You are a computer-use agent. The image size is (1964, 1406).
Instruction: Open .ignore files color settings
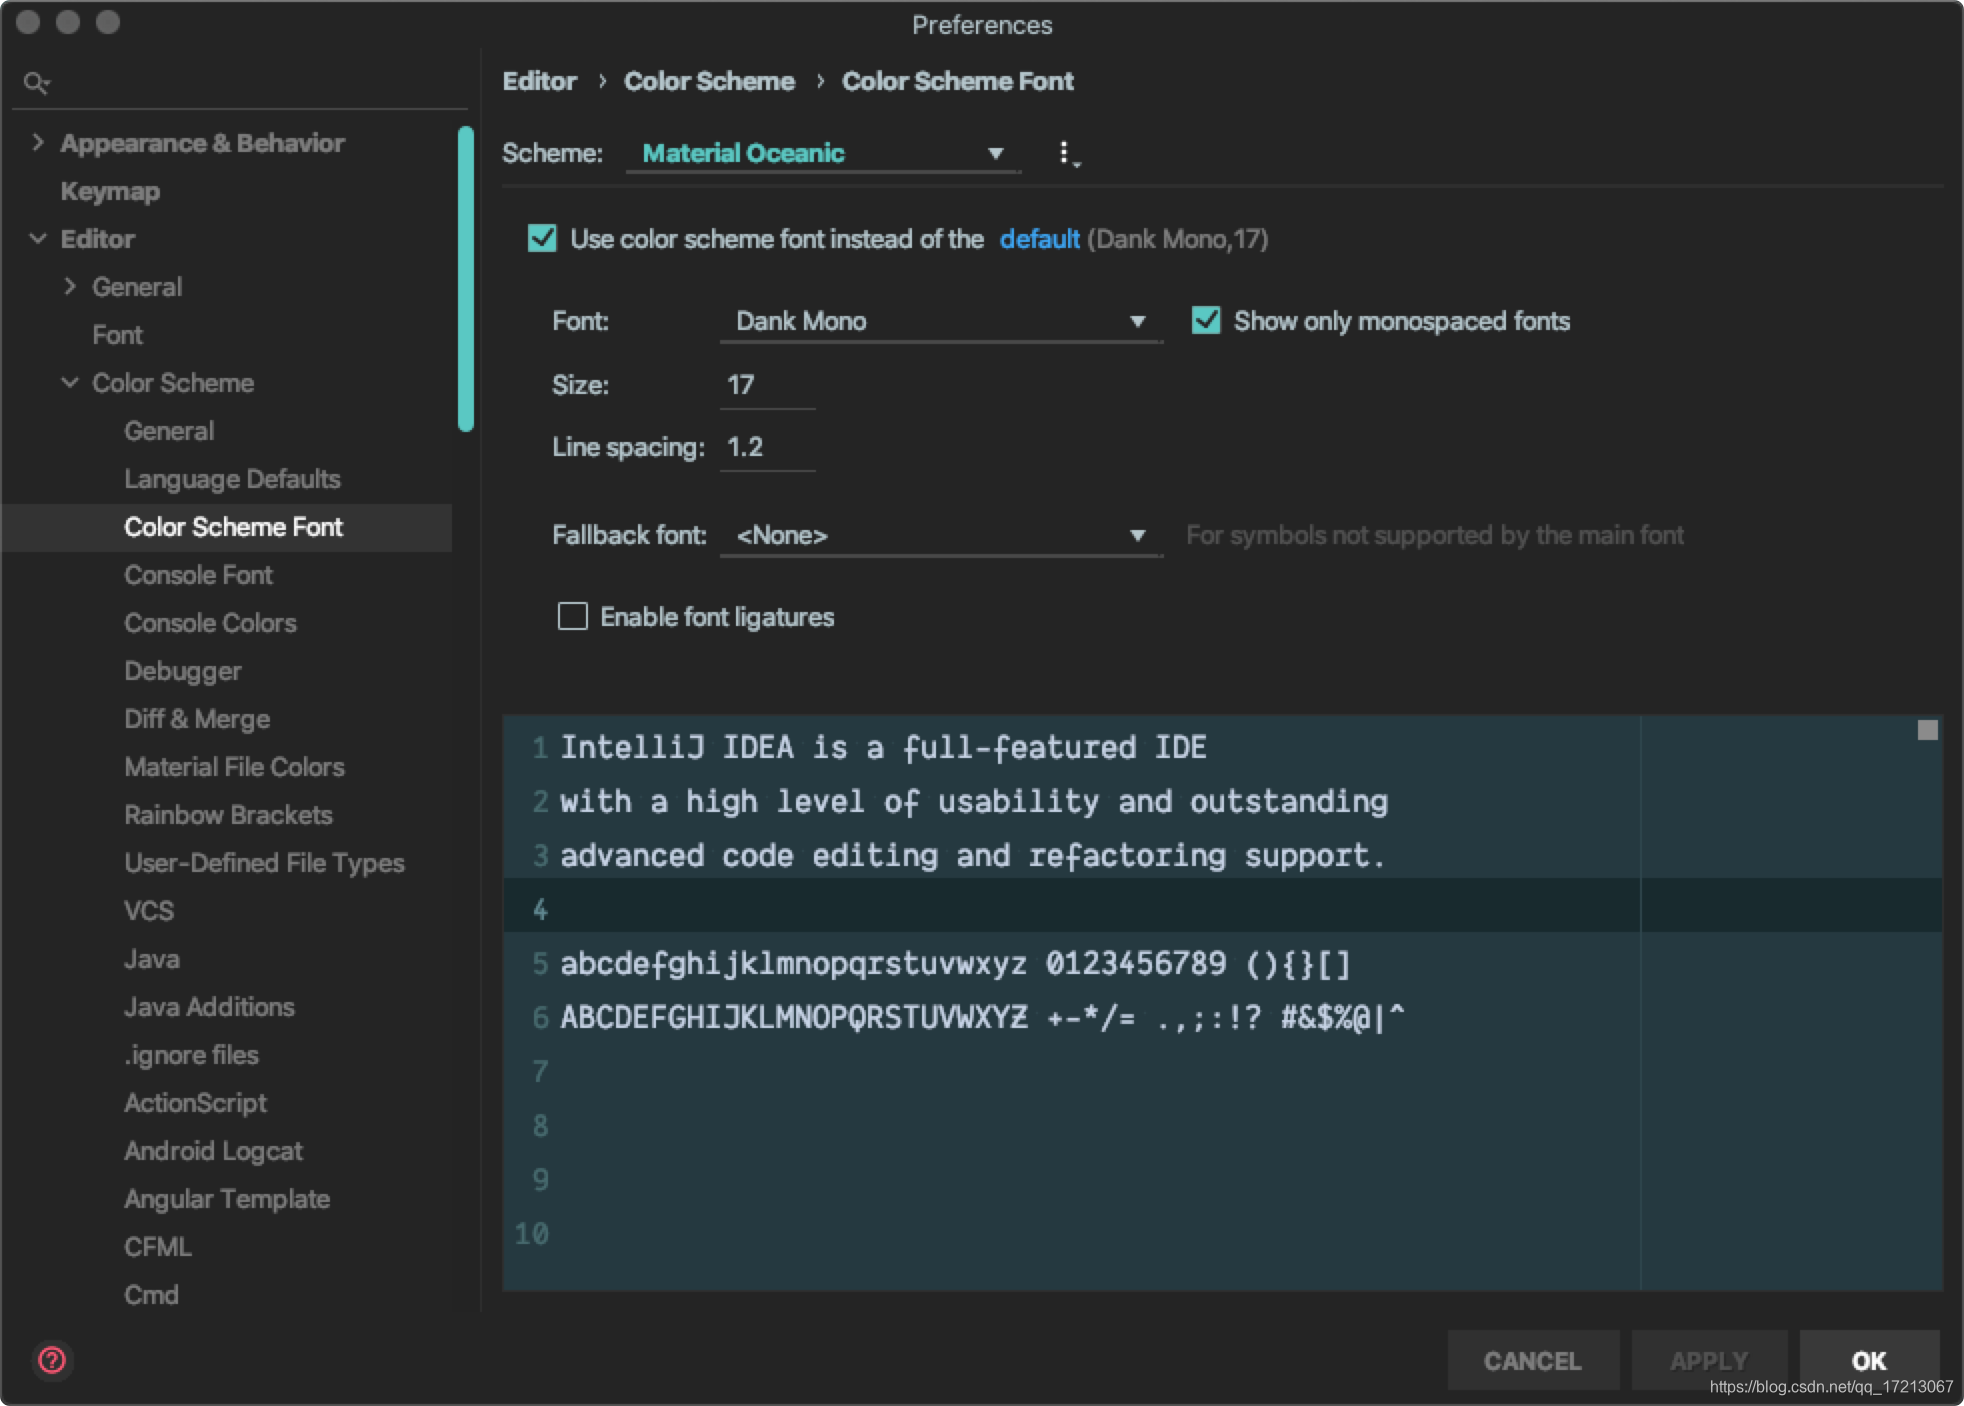[x=191, y=1055]
